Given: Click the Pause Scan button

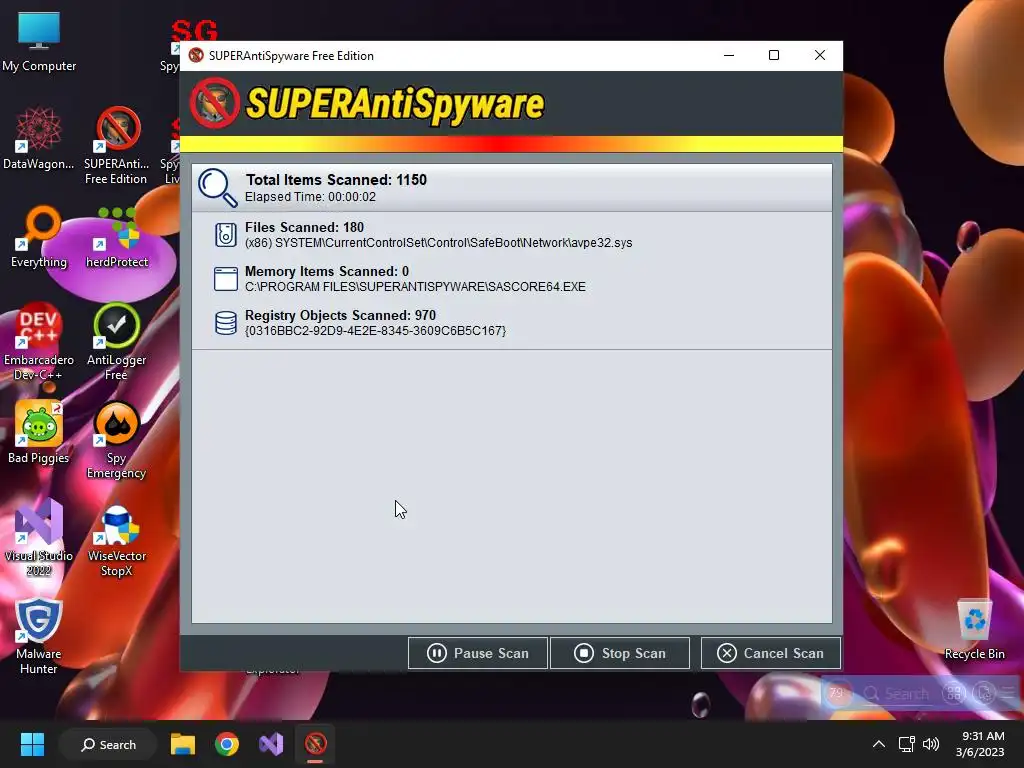Looking at the screenshot, I should point(477,653).
